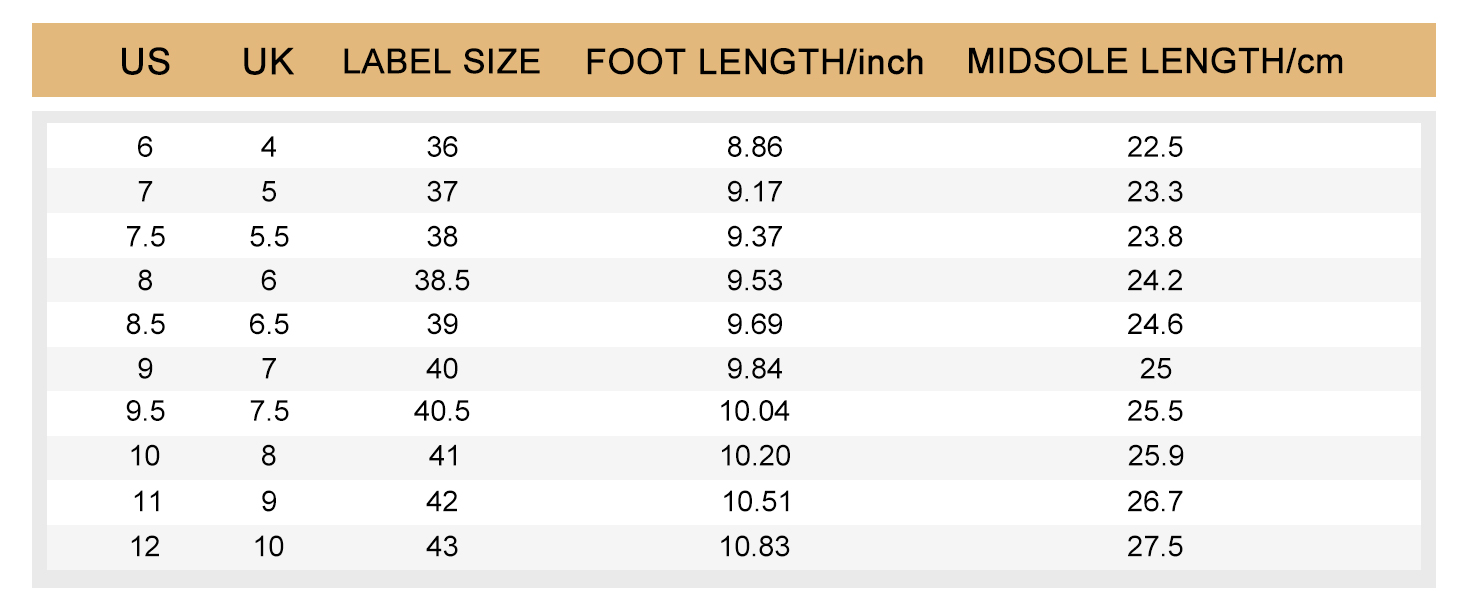Select label size 38.5 cell
The image size is (1464, 600).
[442, 281]
